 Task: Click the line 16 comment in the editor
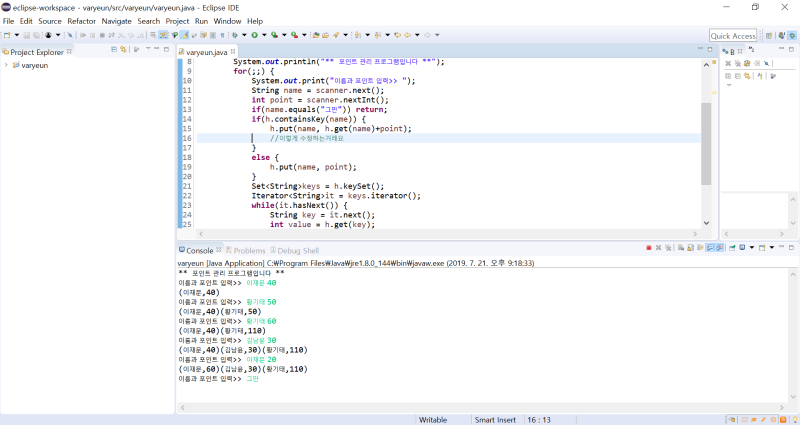307,138
